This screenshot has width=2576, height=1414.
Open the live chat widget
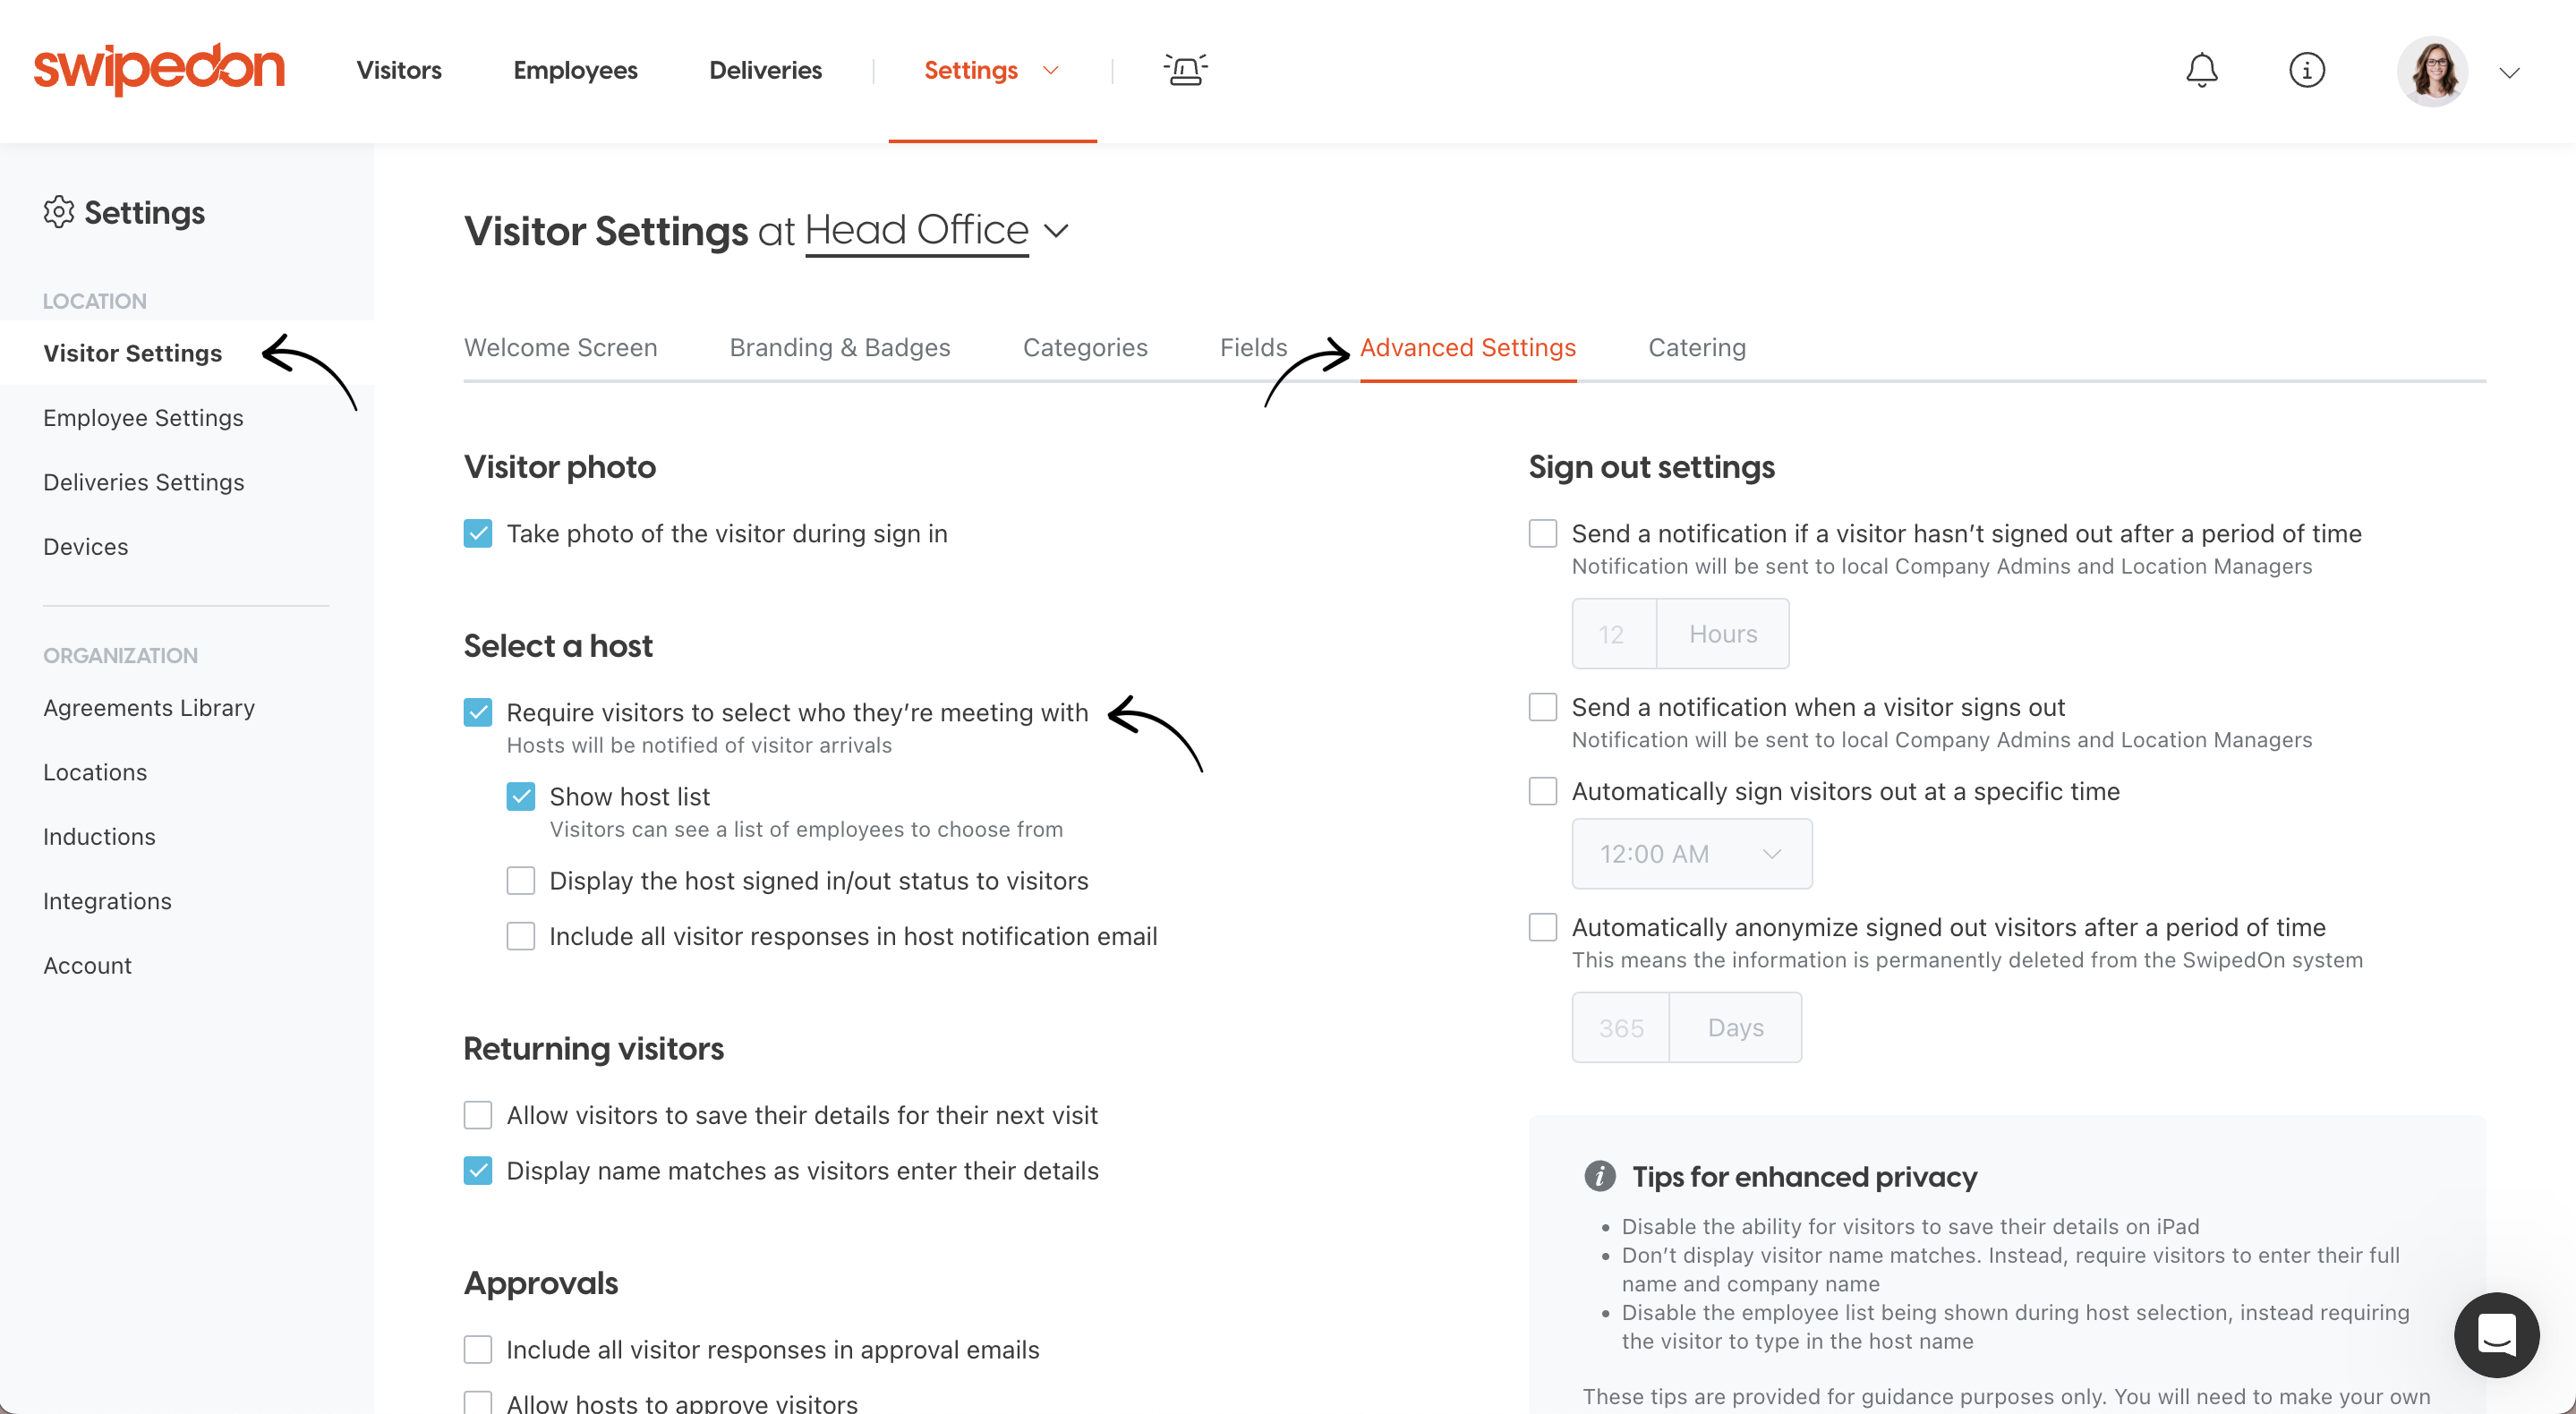[2496, 1335]
